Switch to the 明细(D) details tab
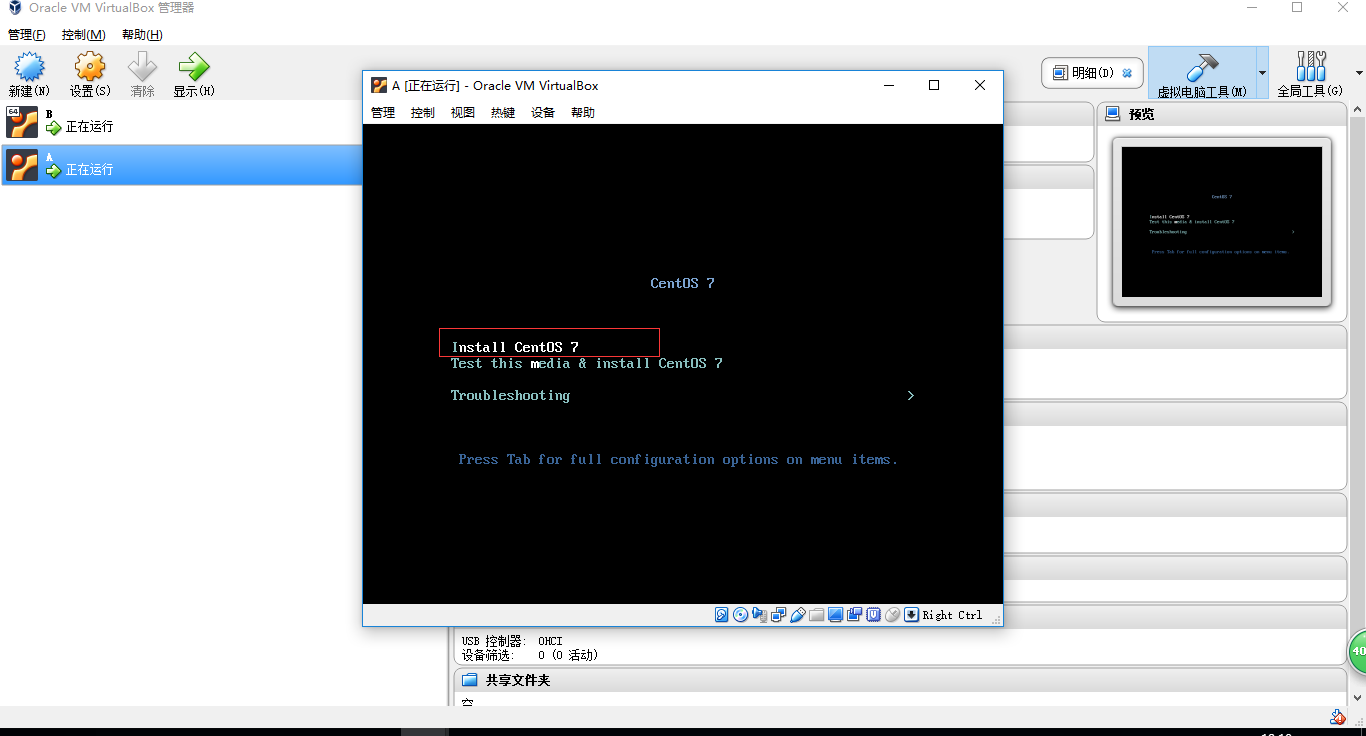Viewport: 1366px width, 736px height. click(x=1093, y=73)
